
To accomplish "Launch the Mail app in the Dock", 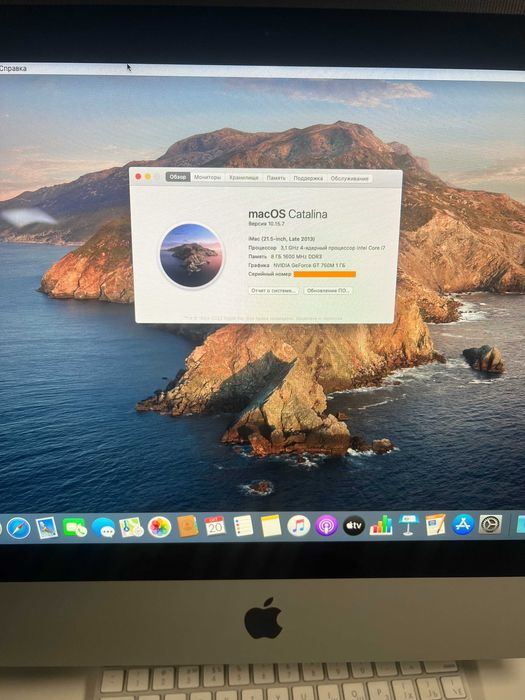I will click(x=47, y=528).
